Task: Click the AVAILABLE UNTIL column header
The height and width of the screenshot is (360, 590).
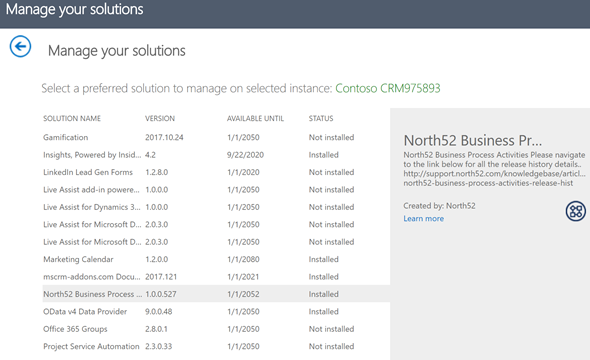Action: [x=255, y=118]
